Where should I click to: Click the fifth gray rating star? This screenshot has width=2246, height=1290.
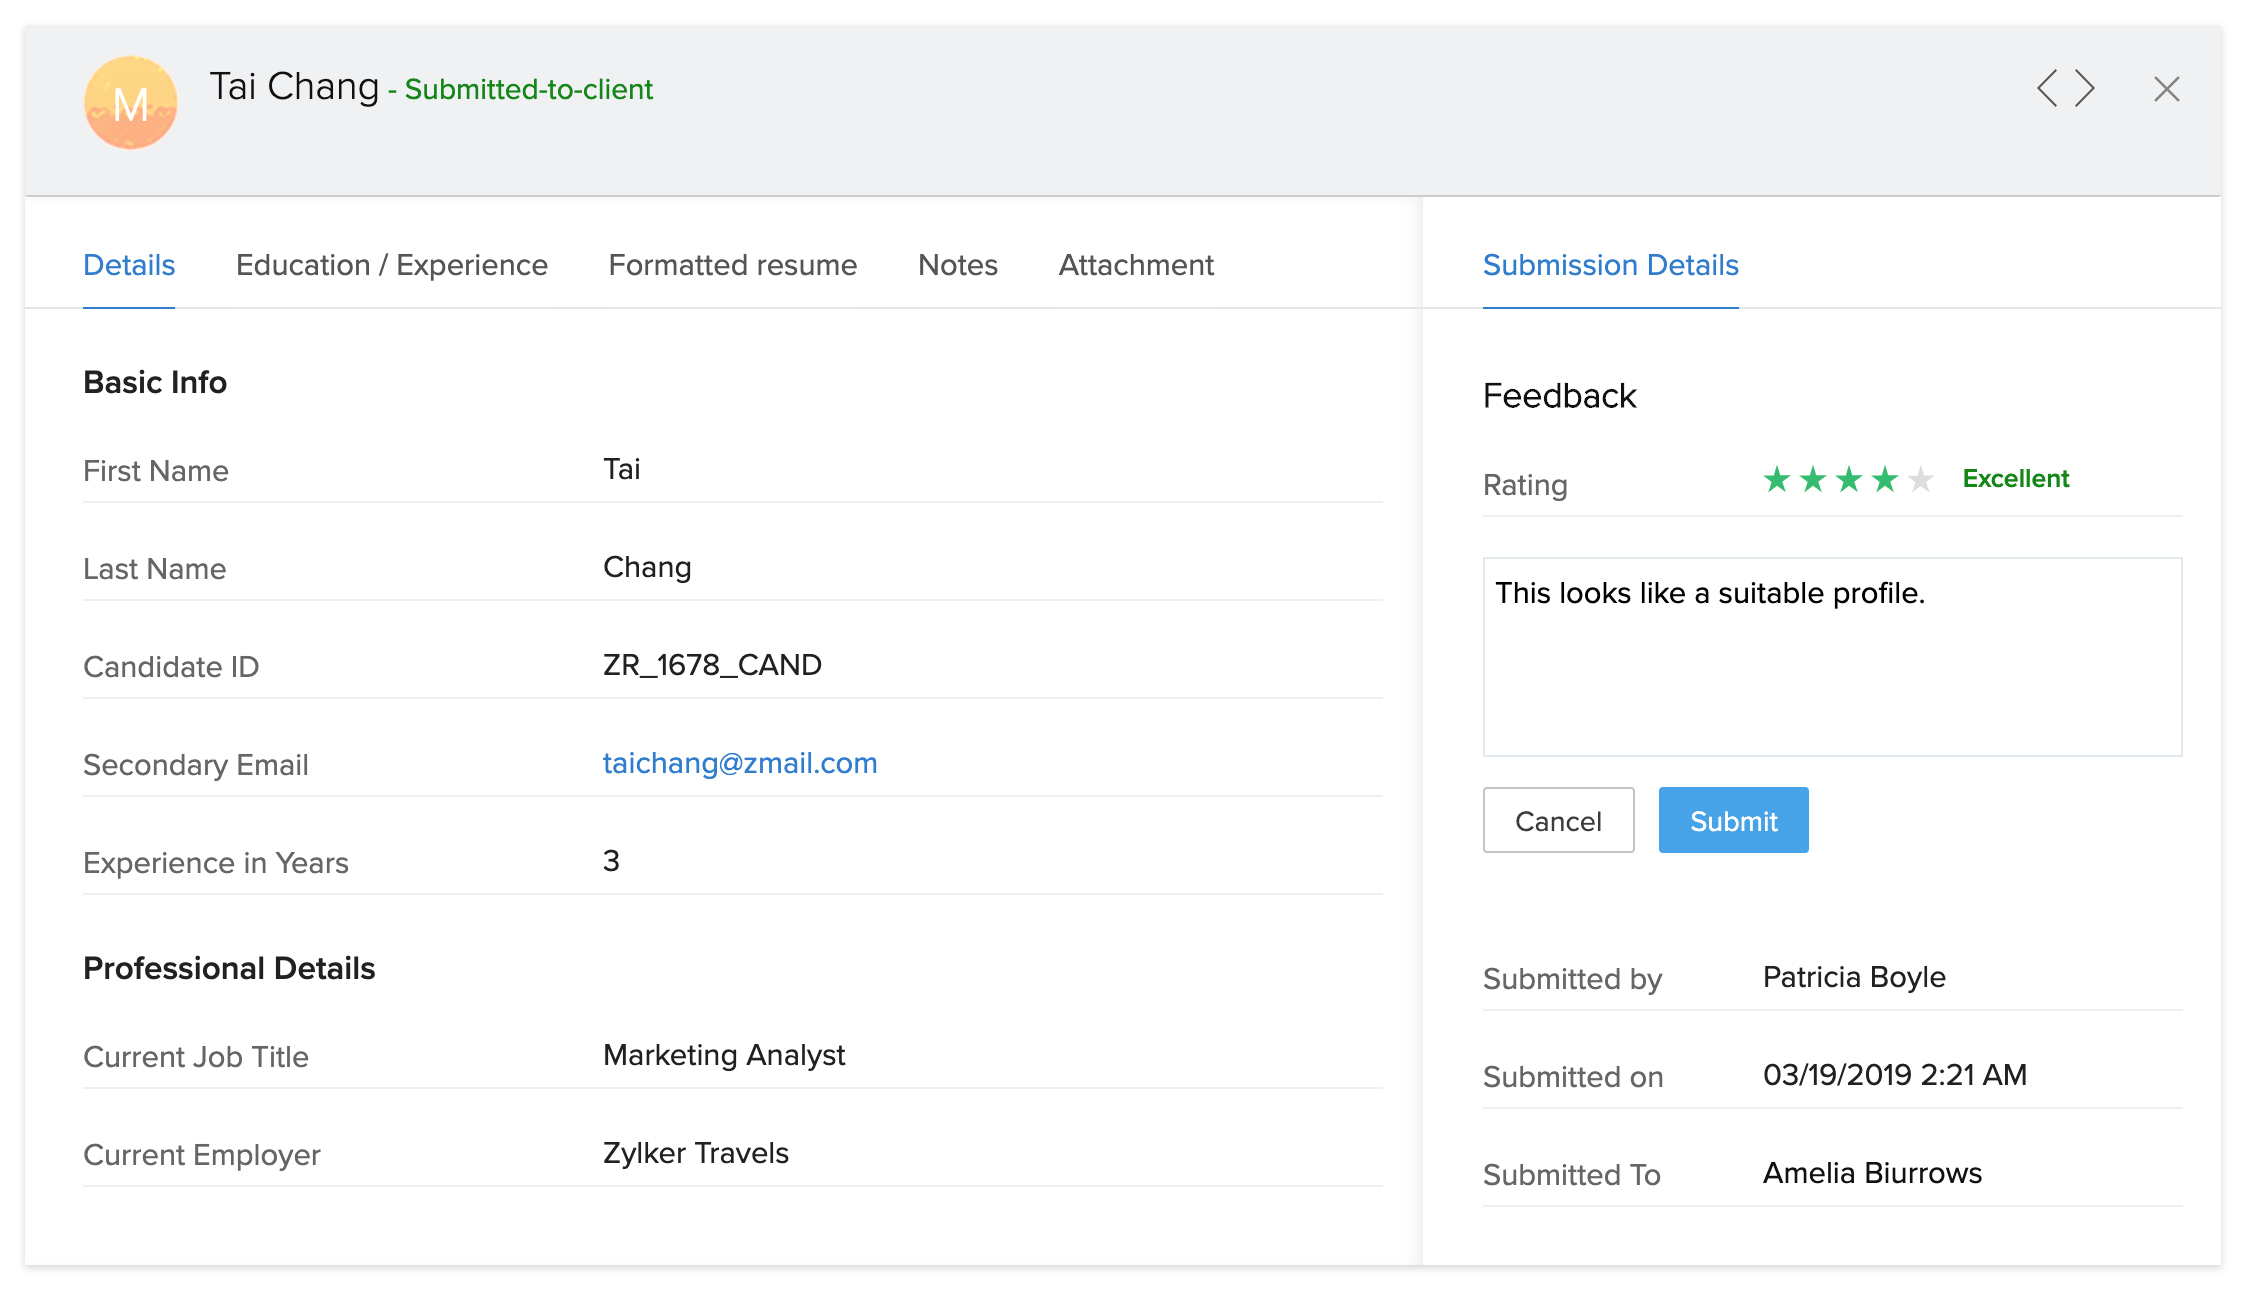click(1920, 480)
